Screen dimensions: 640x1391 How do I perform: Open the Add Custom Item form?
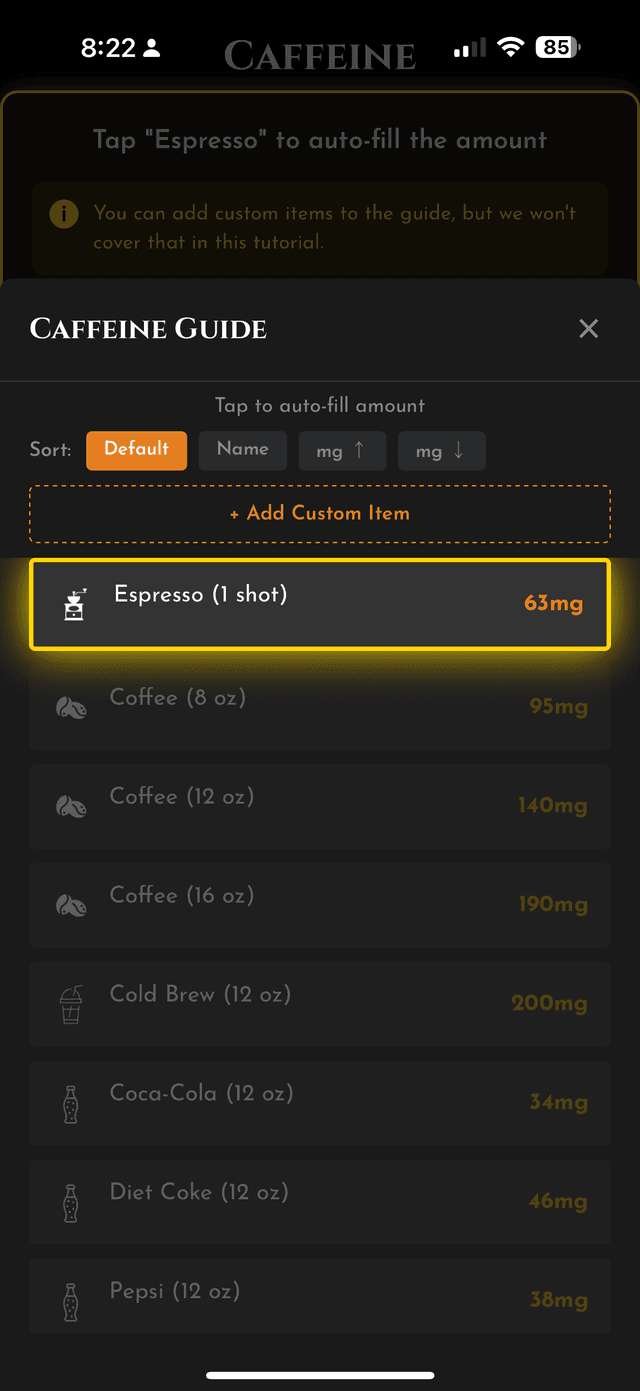coord(320,513)
